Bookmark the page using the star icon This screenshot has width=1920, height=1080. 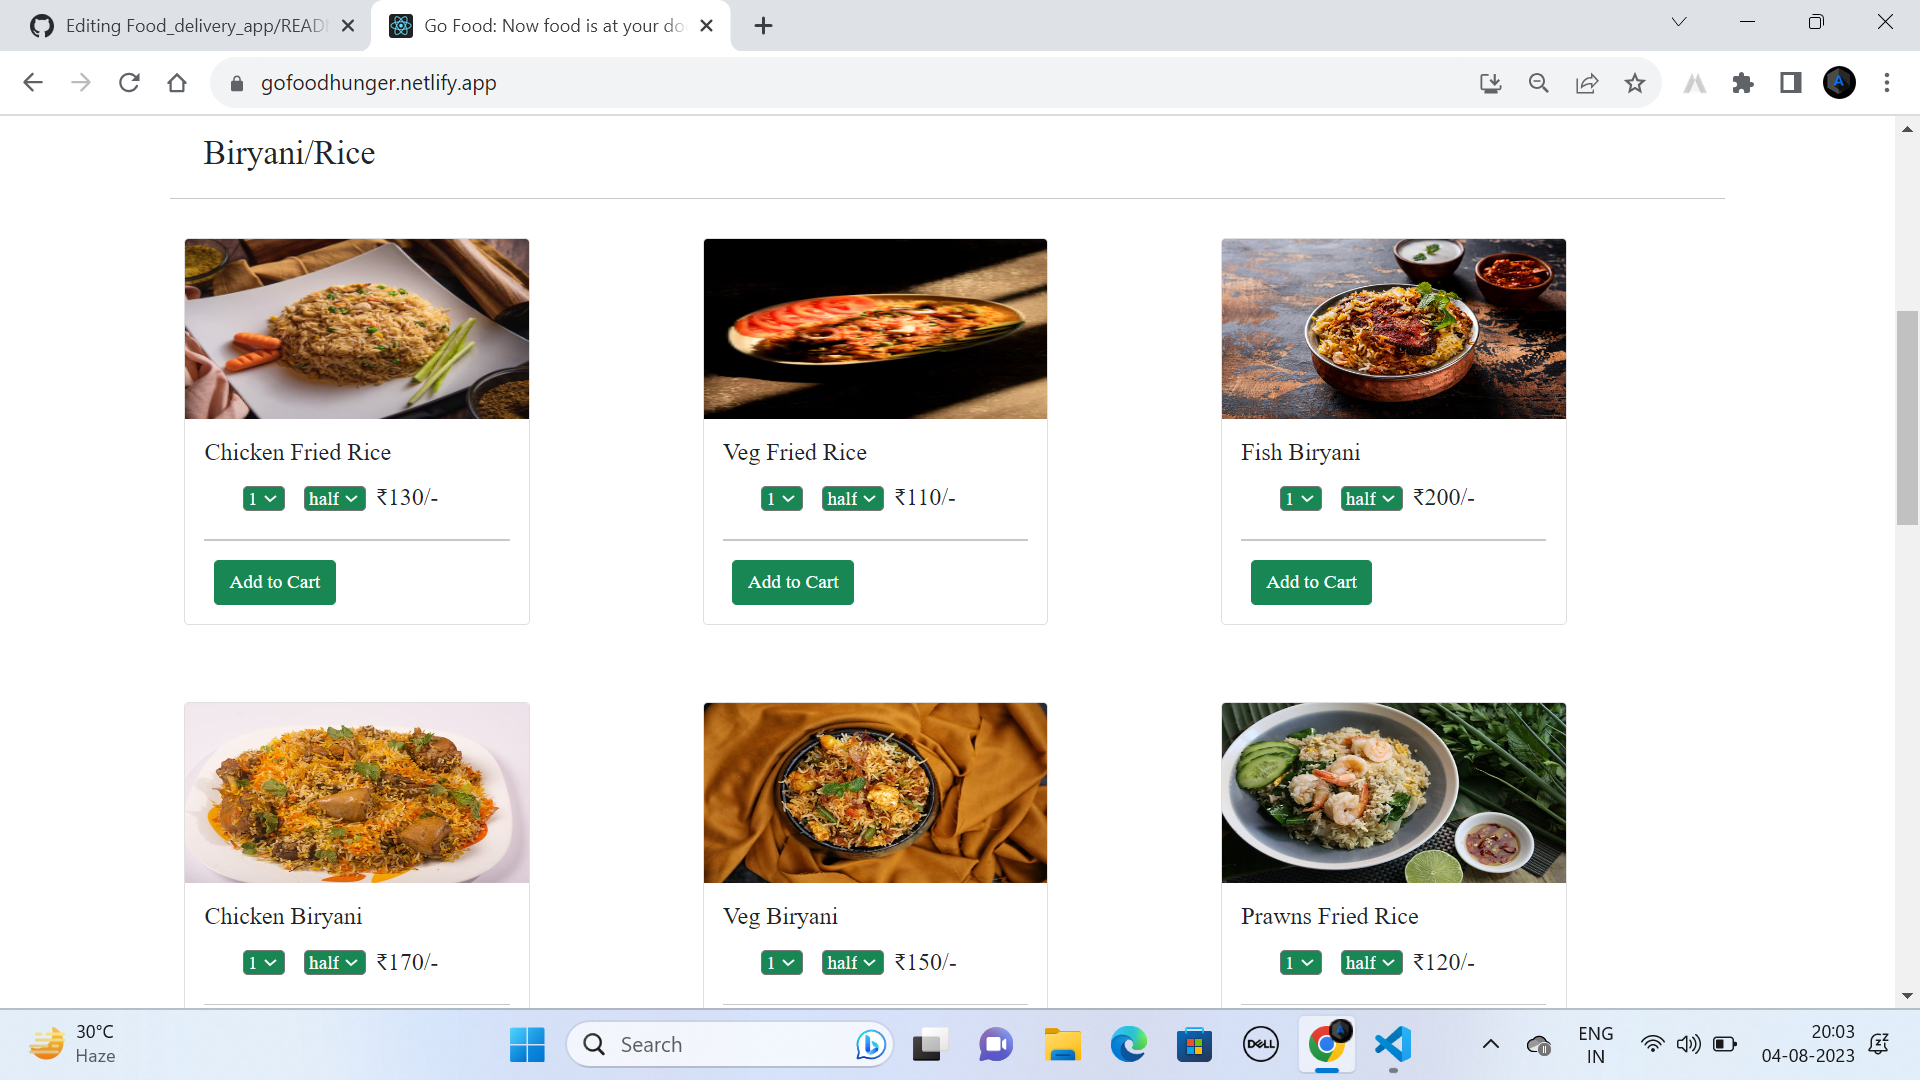click(1635, 83)
